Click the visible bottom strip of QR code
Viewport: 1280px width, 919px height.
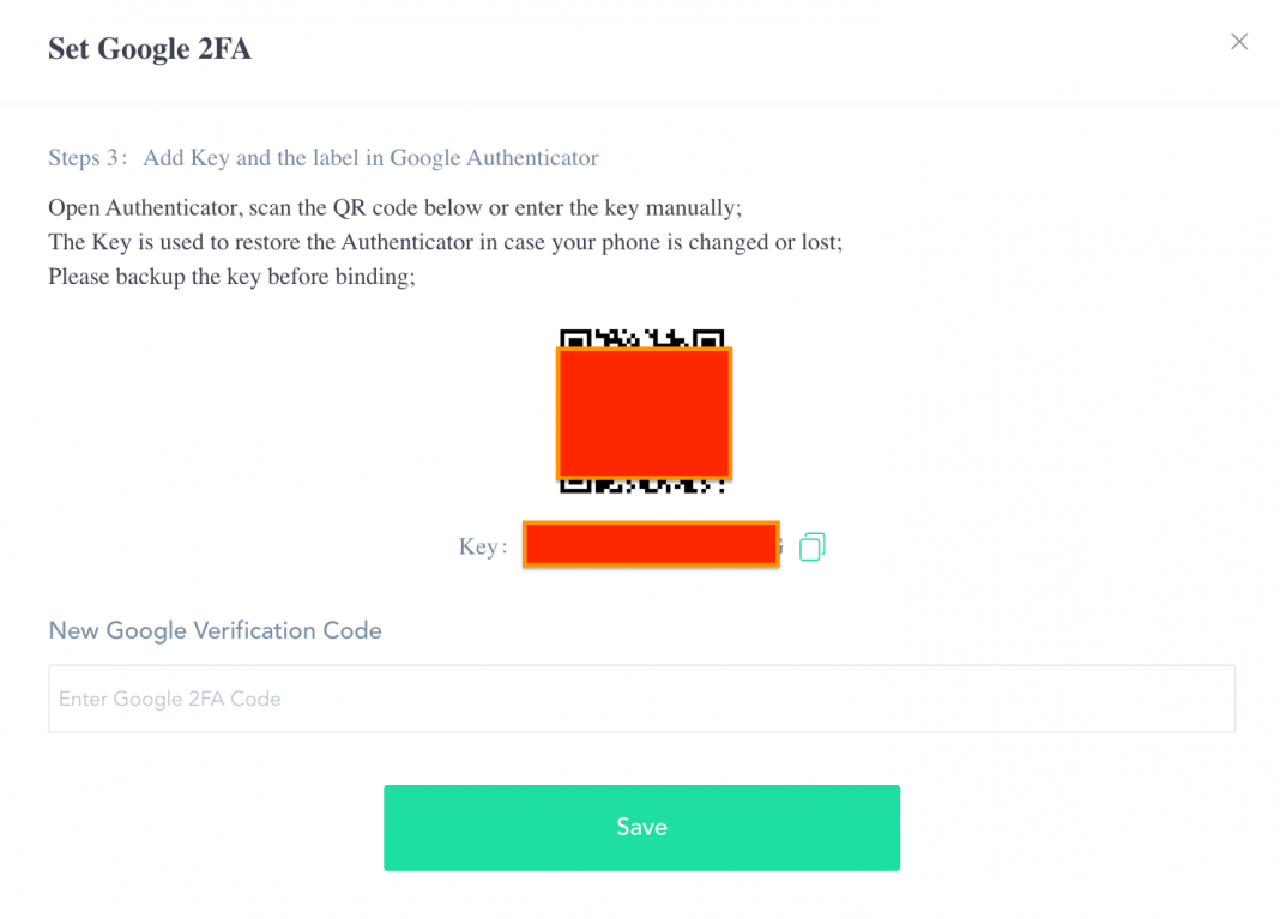(x=642, y=486)
